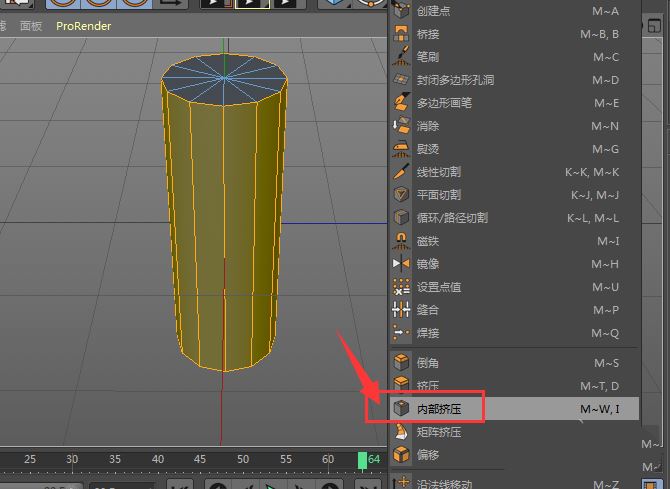The image size is (670, 489).
Task: Click the 熨烫 iron tool icon
Action: pos(401,149)
